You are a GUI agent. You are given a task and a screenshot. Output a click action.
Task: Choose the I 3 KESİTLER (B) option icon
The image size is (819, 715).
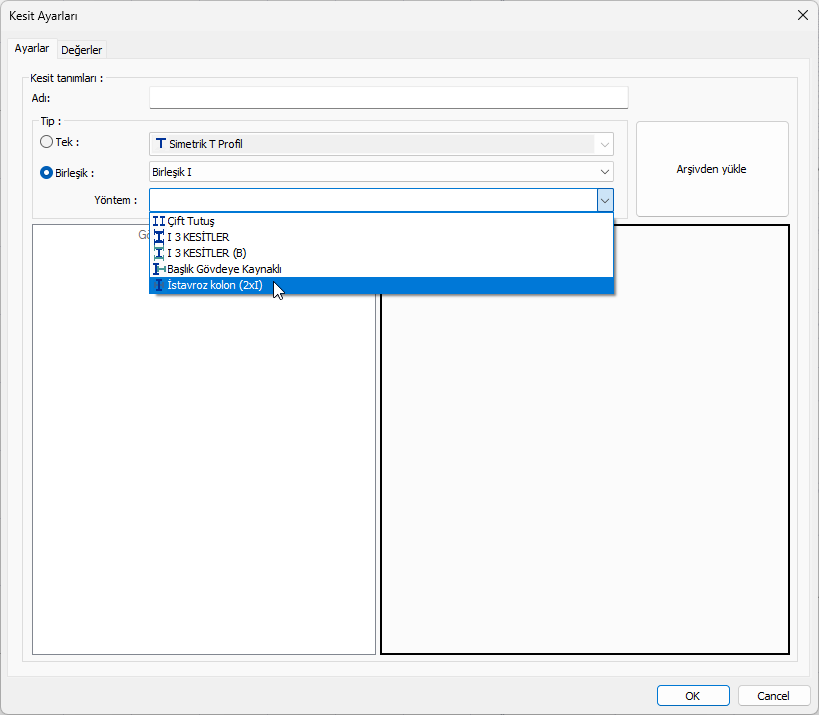coord(159,253)
